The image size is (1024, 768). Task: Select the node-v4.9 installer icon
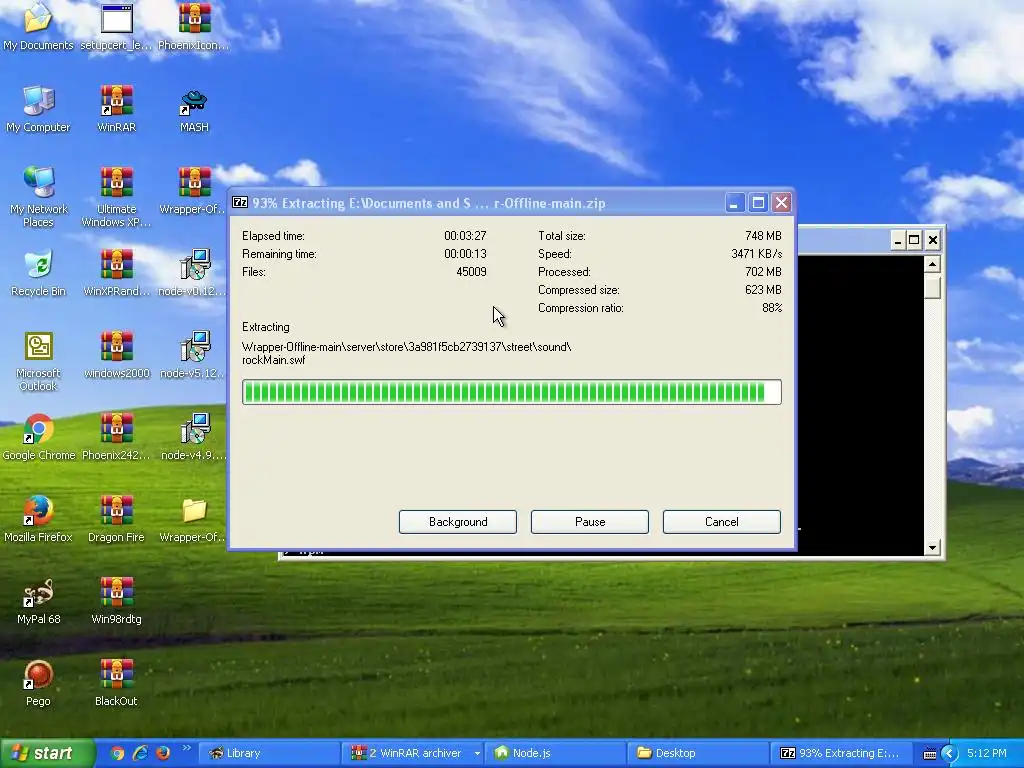click(x=194, y=437)
